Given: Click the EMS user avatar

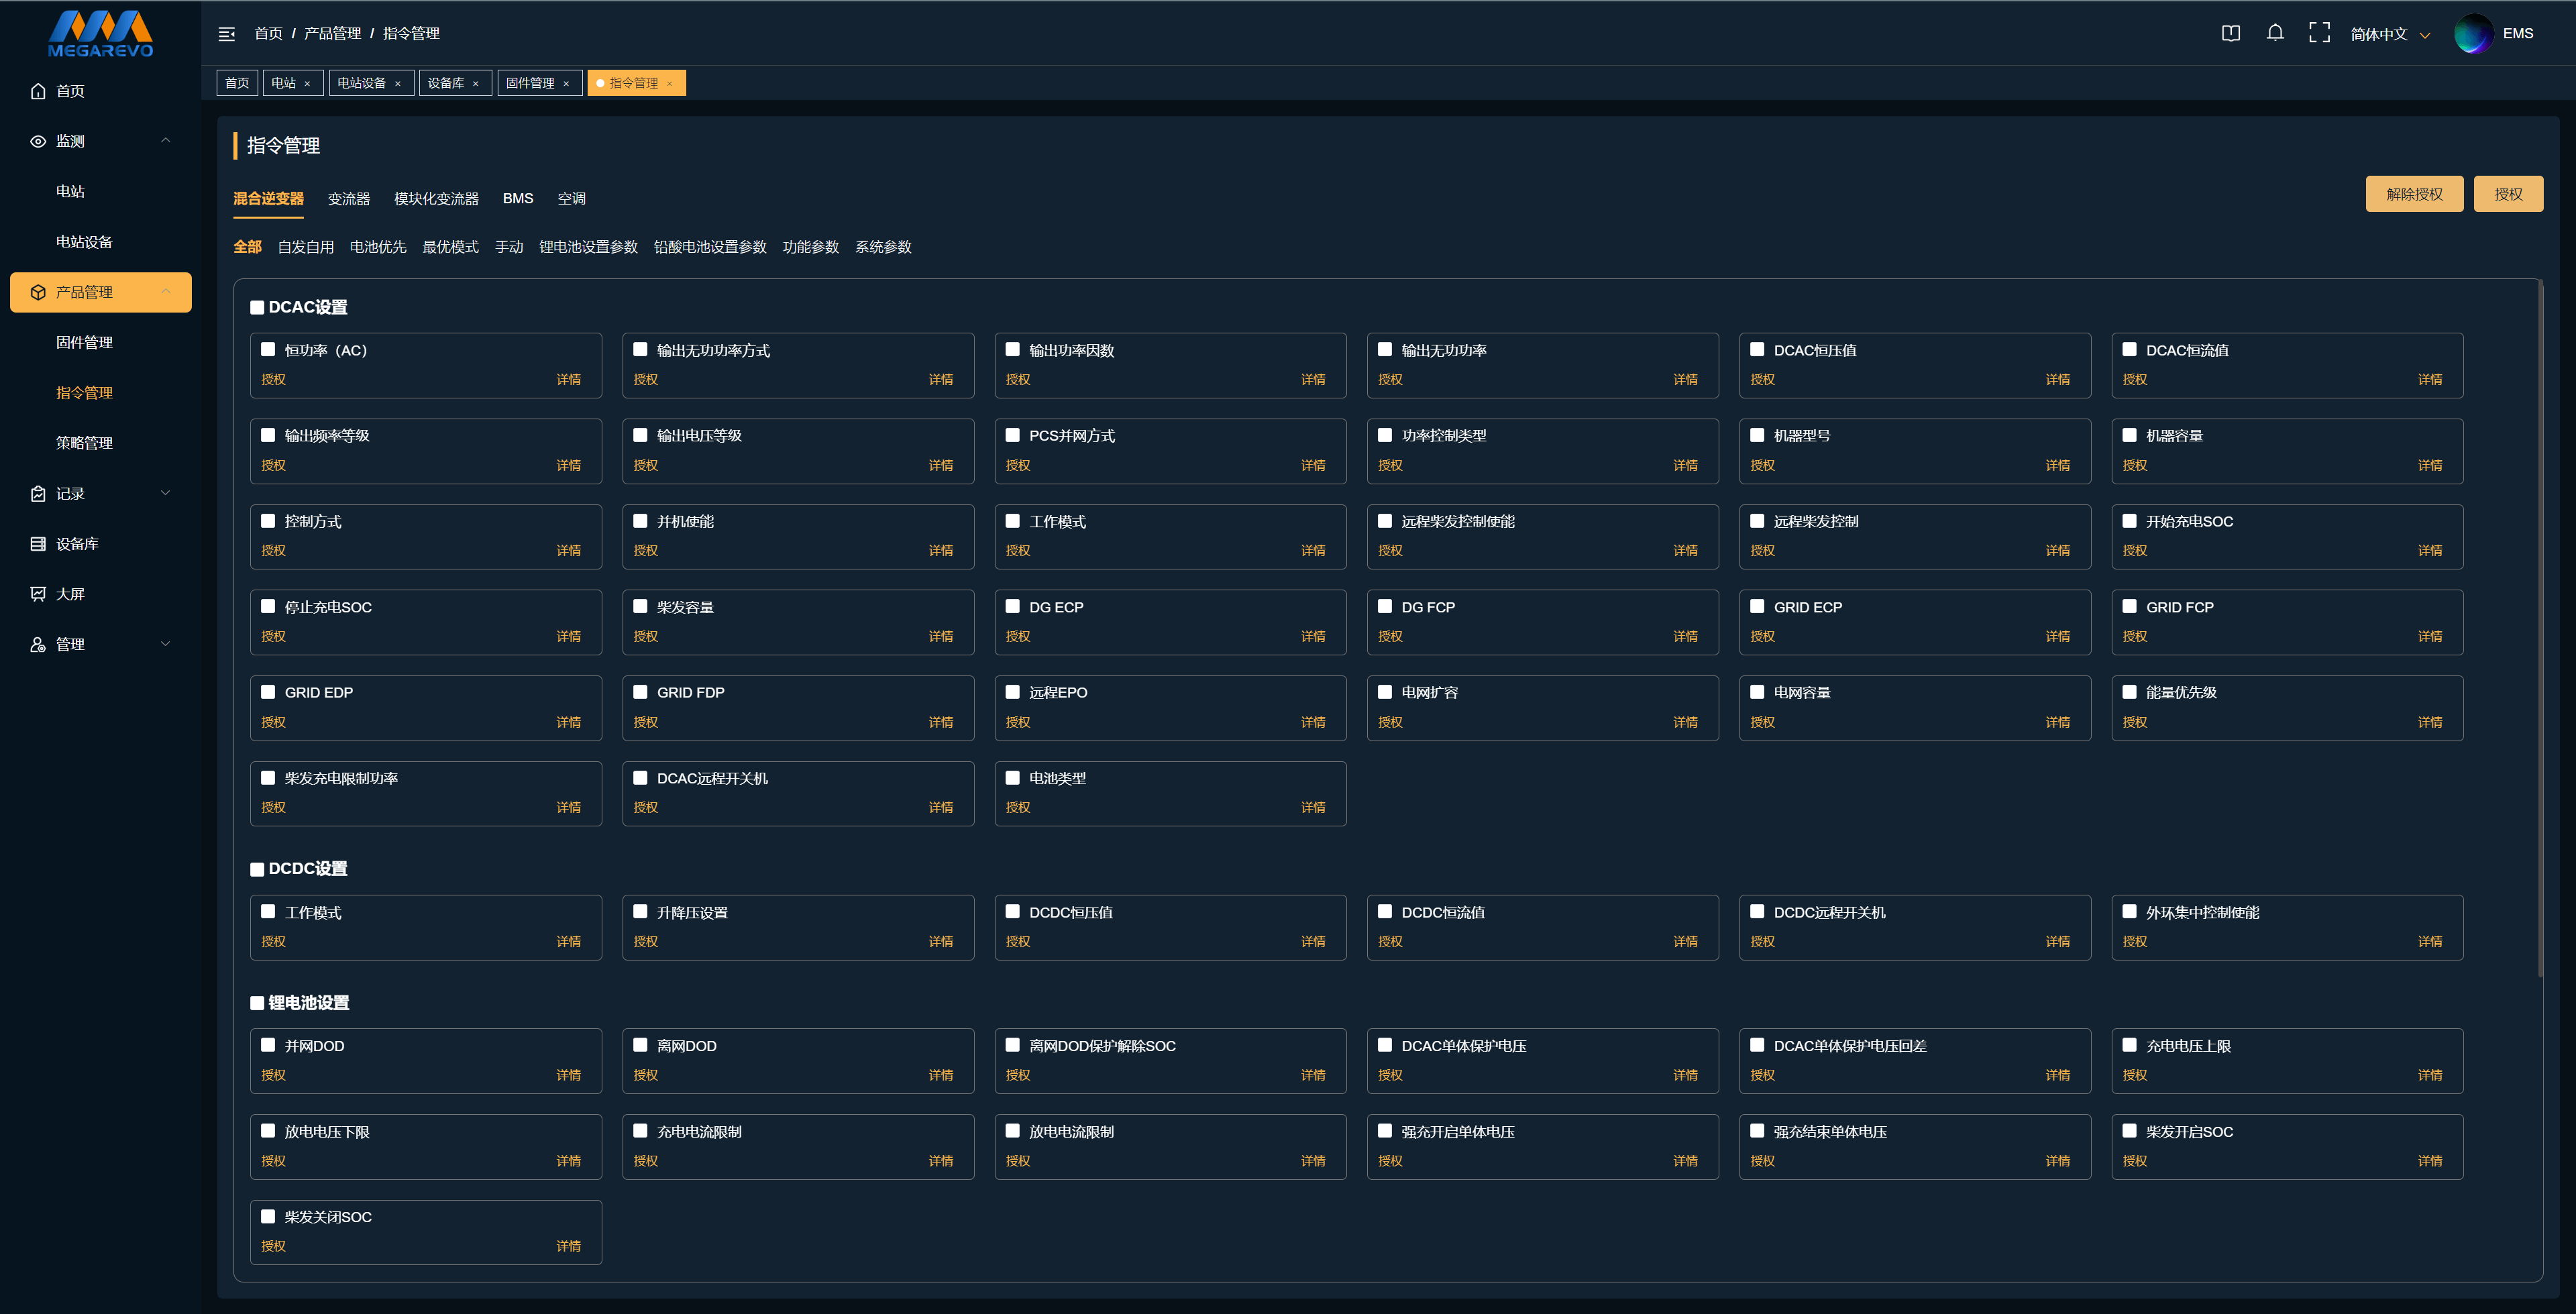Looking at the screenshot, I should pyautogui.click(x=2473, y=34).
